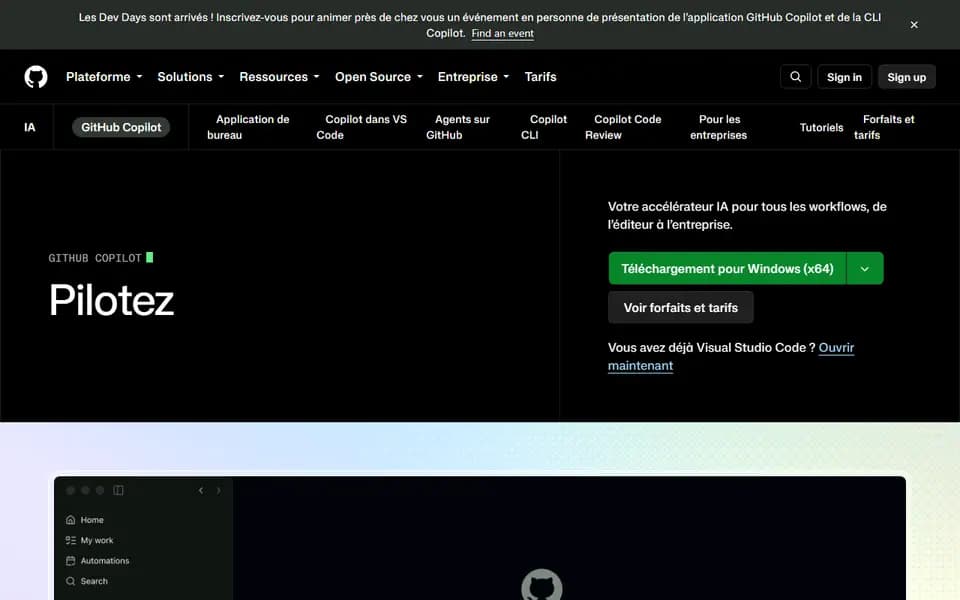Click the GitHub logo in the app preview center
The width and height of the screenshot is (960, 600).
point(541,585)
